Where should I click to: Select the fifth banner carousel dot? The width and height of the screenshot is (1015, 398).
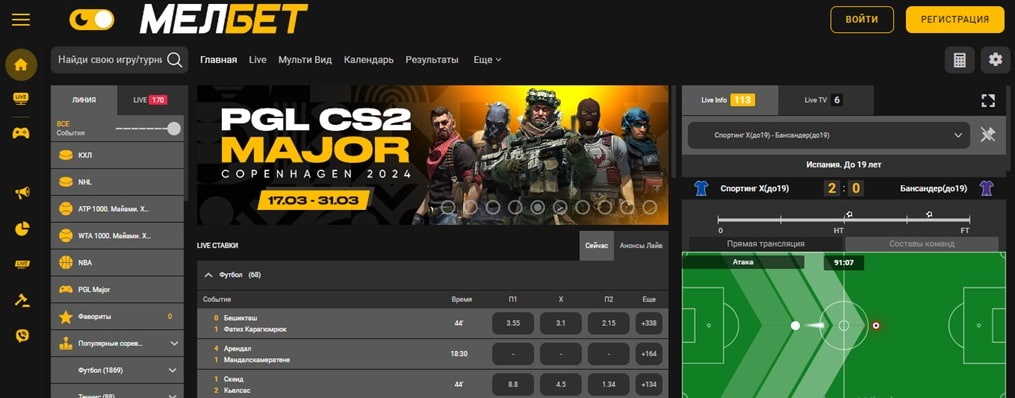pyautogui.click(x=537, y=207)
